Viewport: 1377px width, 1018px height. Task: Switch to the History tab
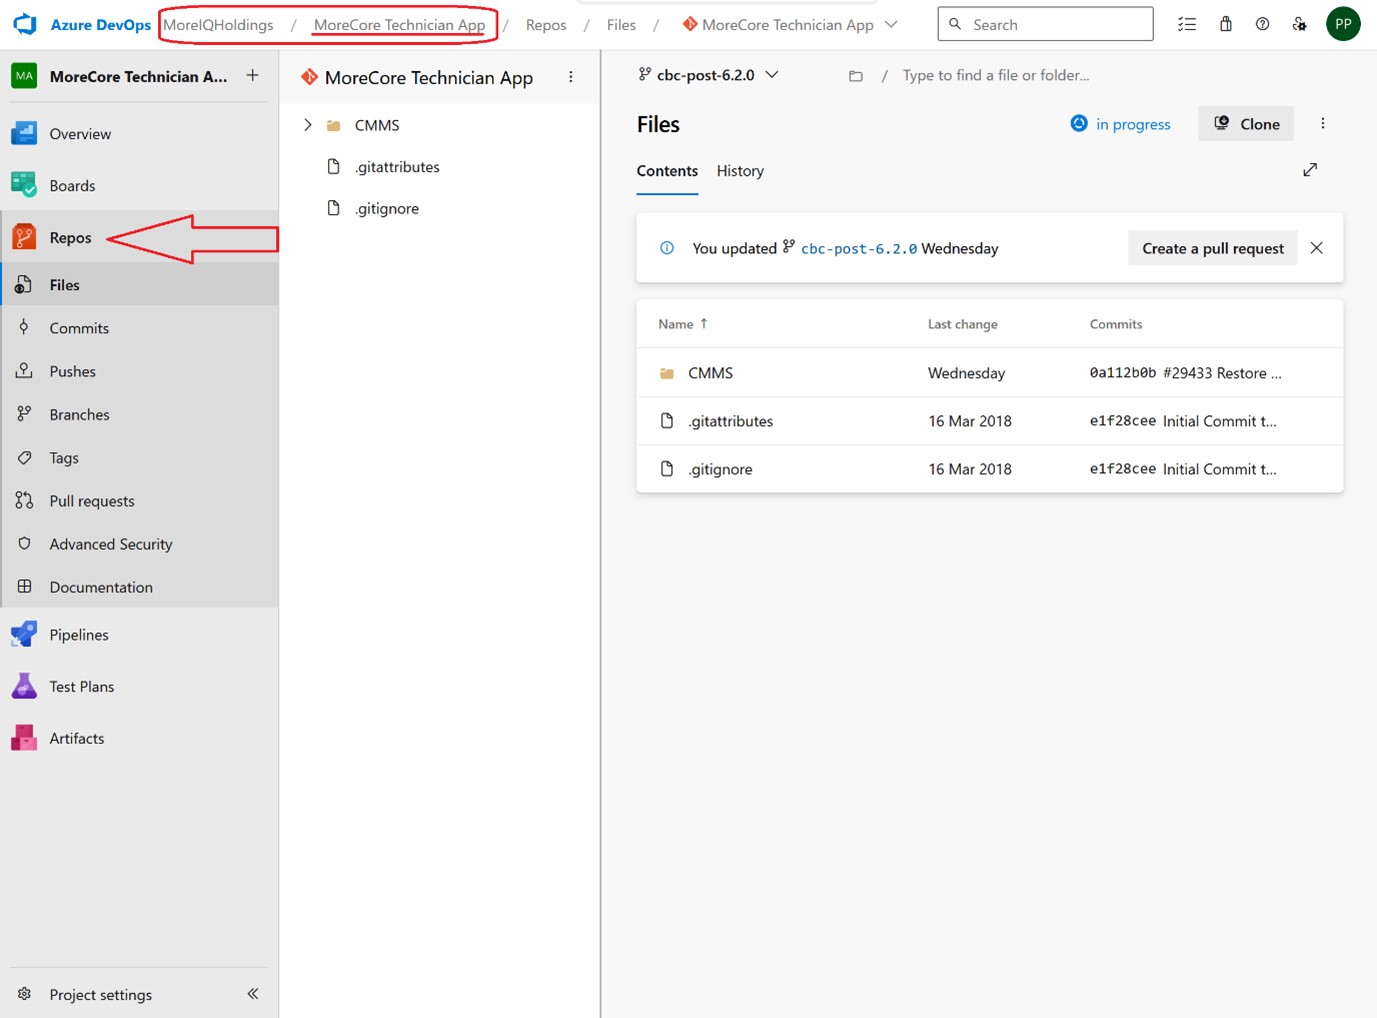click(x=740, y=171)
